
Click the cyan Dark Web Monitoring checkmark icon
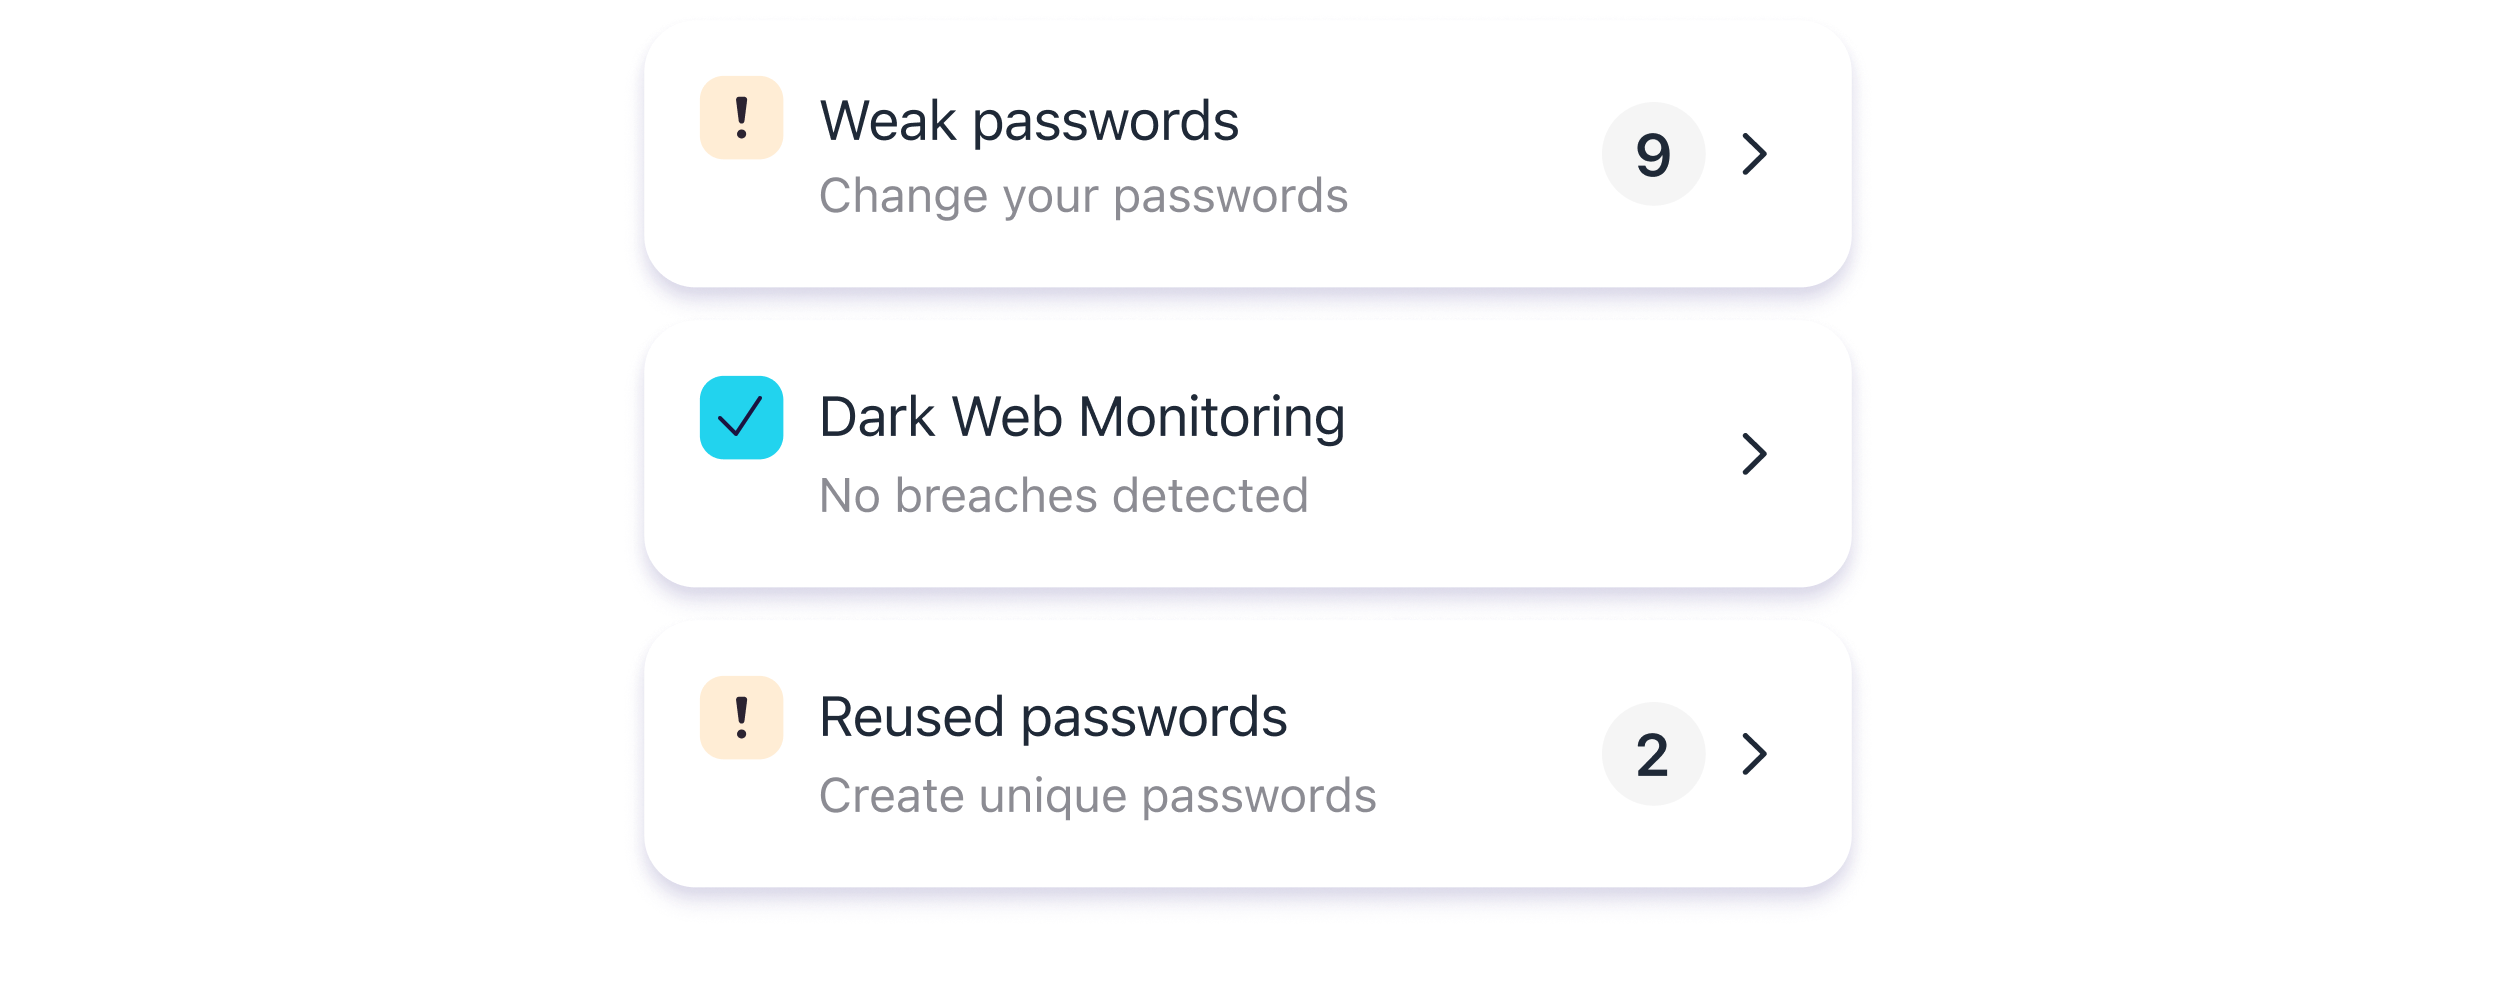(x=741, y=418)
